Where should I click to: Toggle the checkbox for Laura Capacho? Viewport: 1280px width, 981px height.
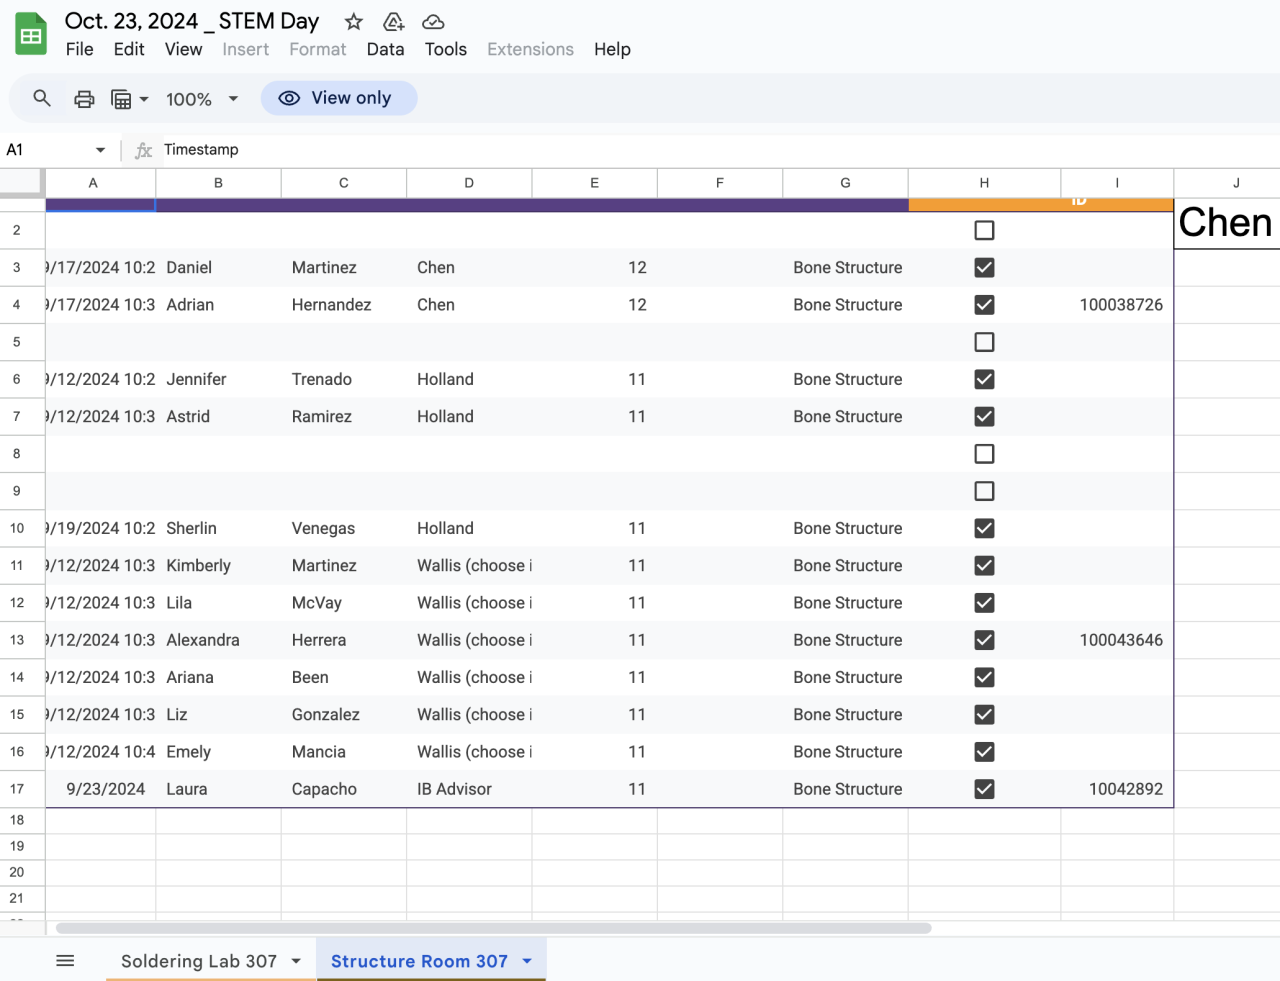(984, 789)
